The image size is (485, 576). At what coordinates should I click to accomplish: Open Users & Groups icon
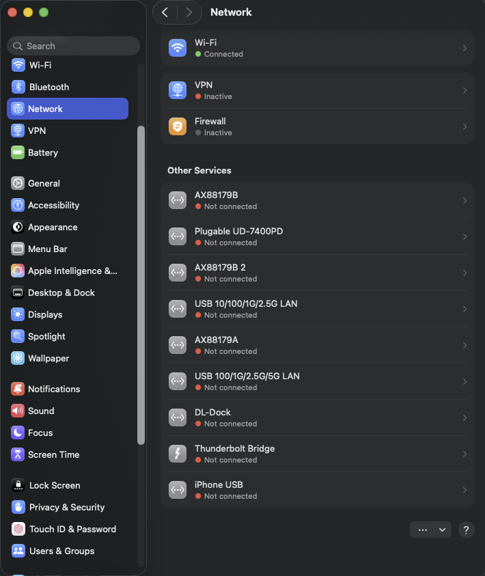[x=18, y=551]
